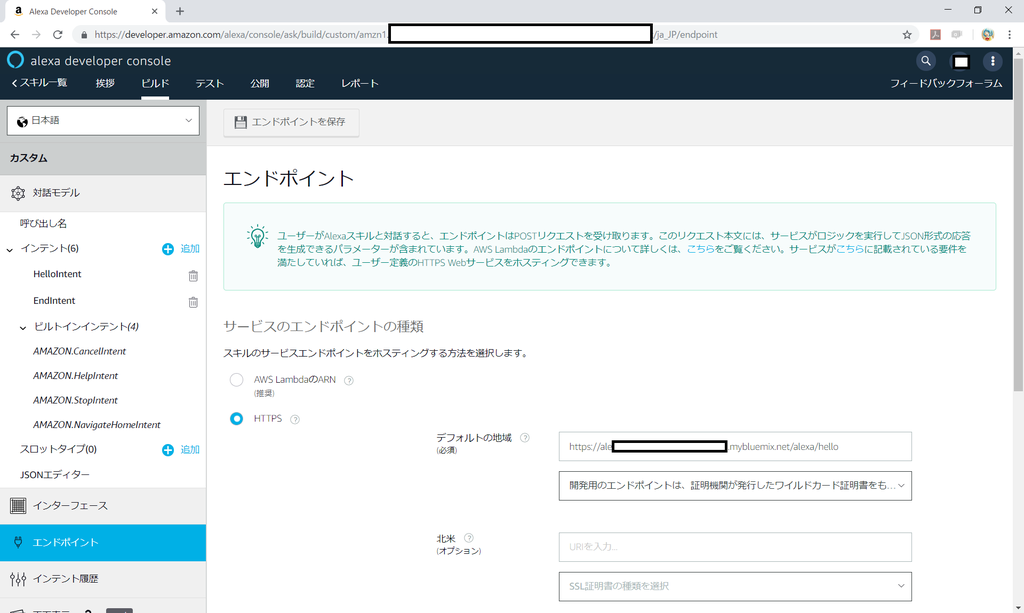Click the alexa developer console logo
Viewport: 1024px width, 613px height.
click(16, 60)
